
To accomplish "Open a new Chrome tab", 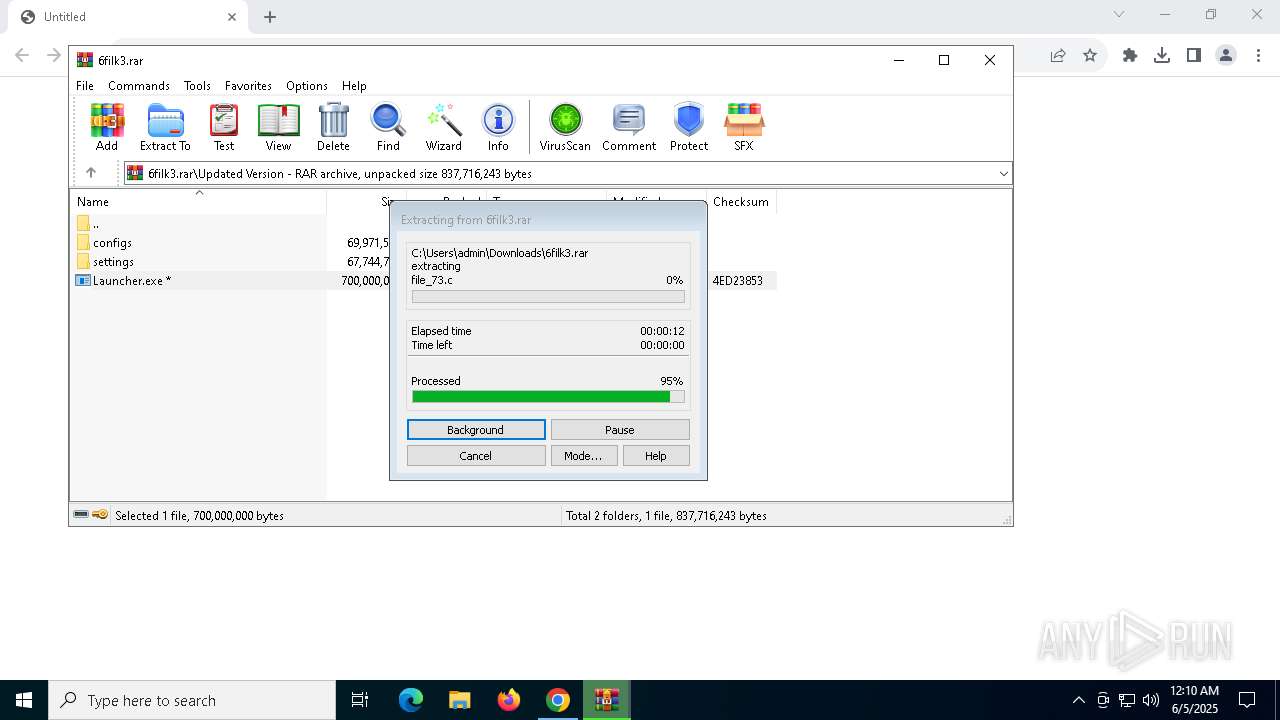I will 270,17.
